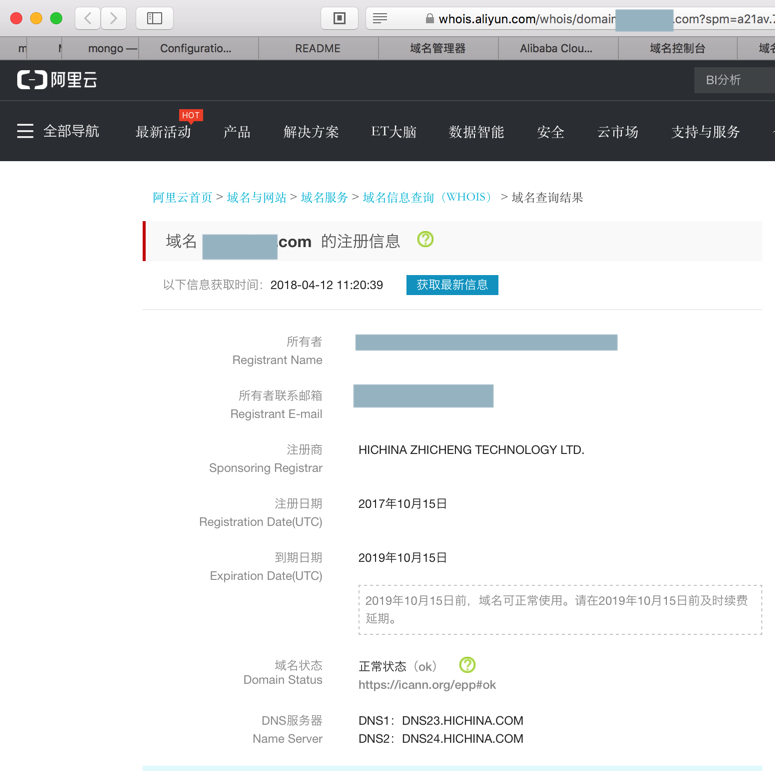This screenshot has width=775, height=771.
Task: Click the Sponsoring Registrar label
Action: [x=265, y=468]
